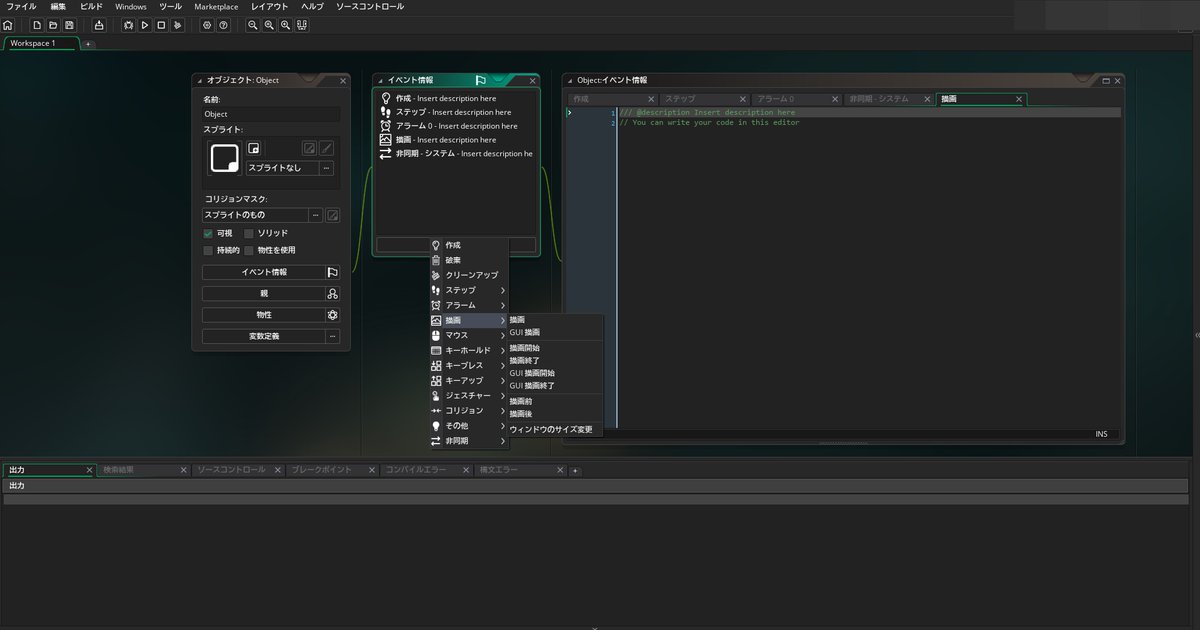Expand the キーホールド submenu
Screen dimensions: 1200x630
[x=470, y=350]
